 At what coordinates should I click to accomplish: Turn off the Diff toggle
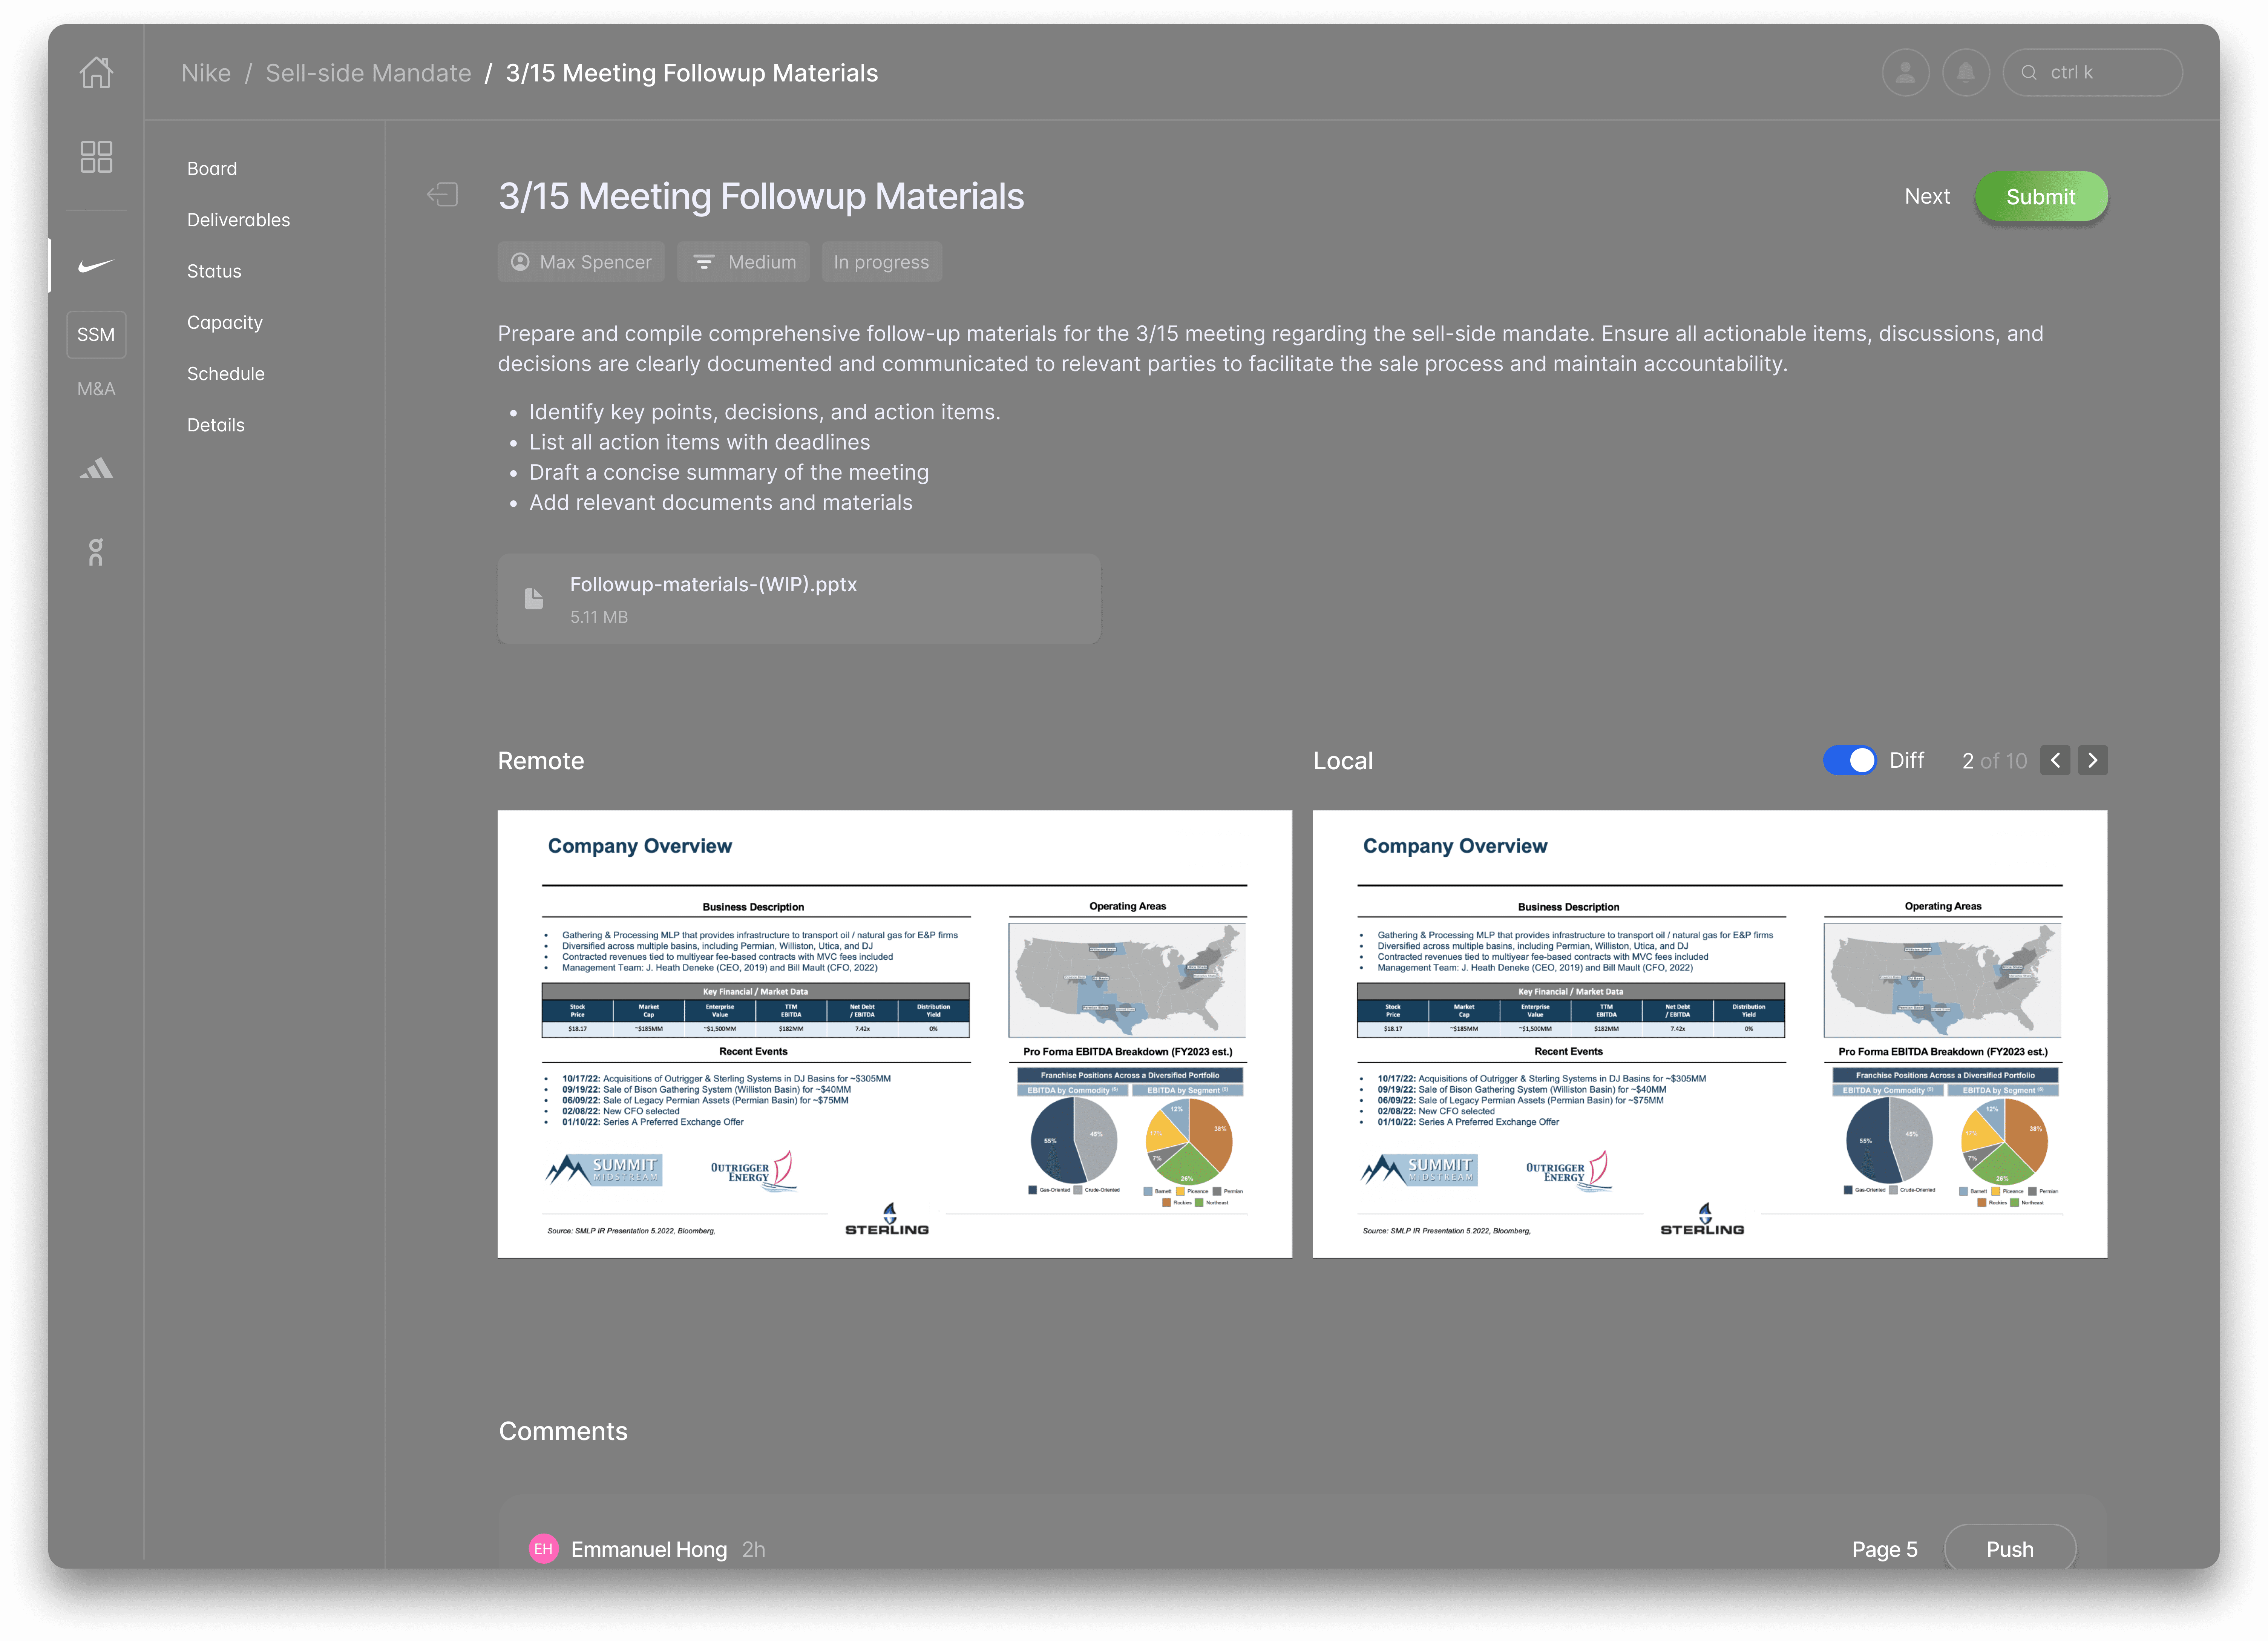coord(1849,761)
